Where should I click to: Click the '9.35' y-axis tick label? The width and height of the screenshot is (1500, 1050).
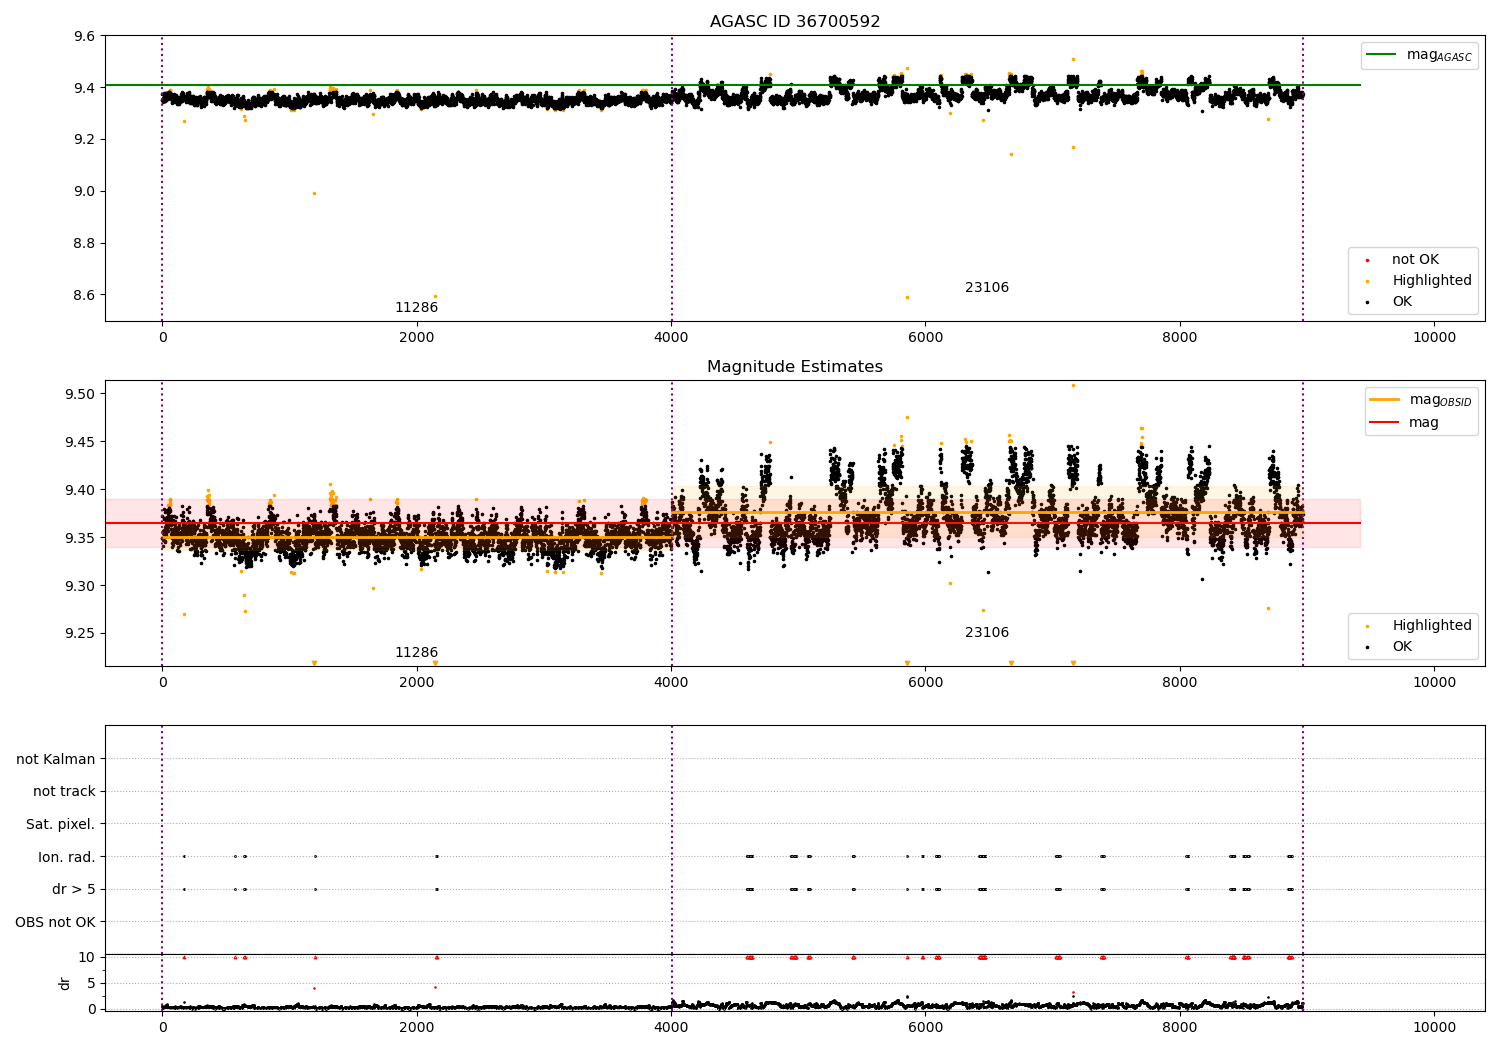[x=80, y=538]
